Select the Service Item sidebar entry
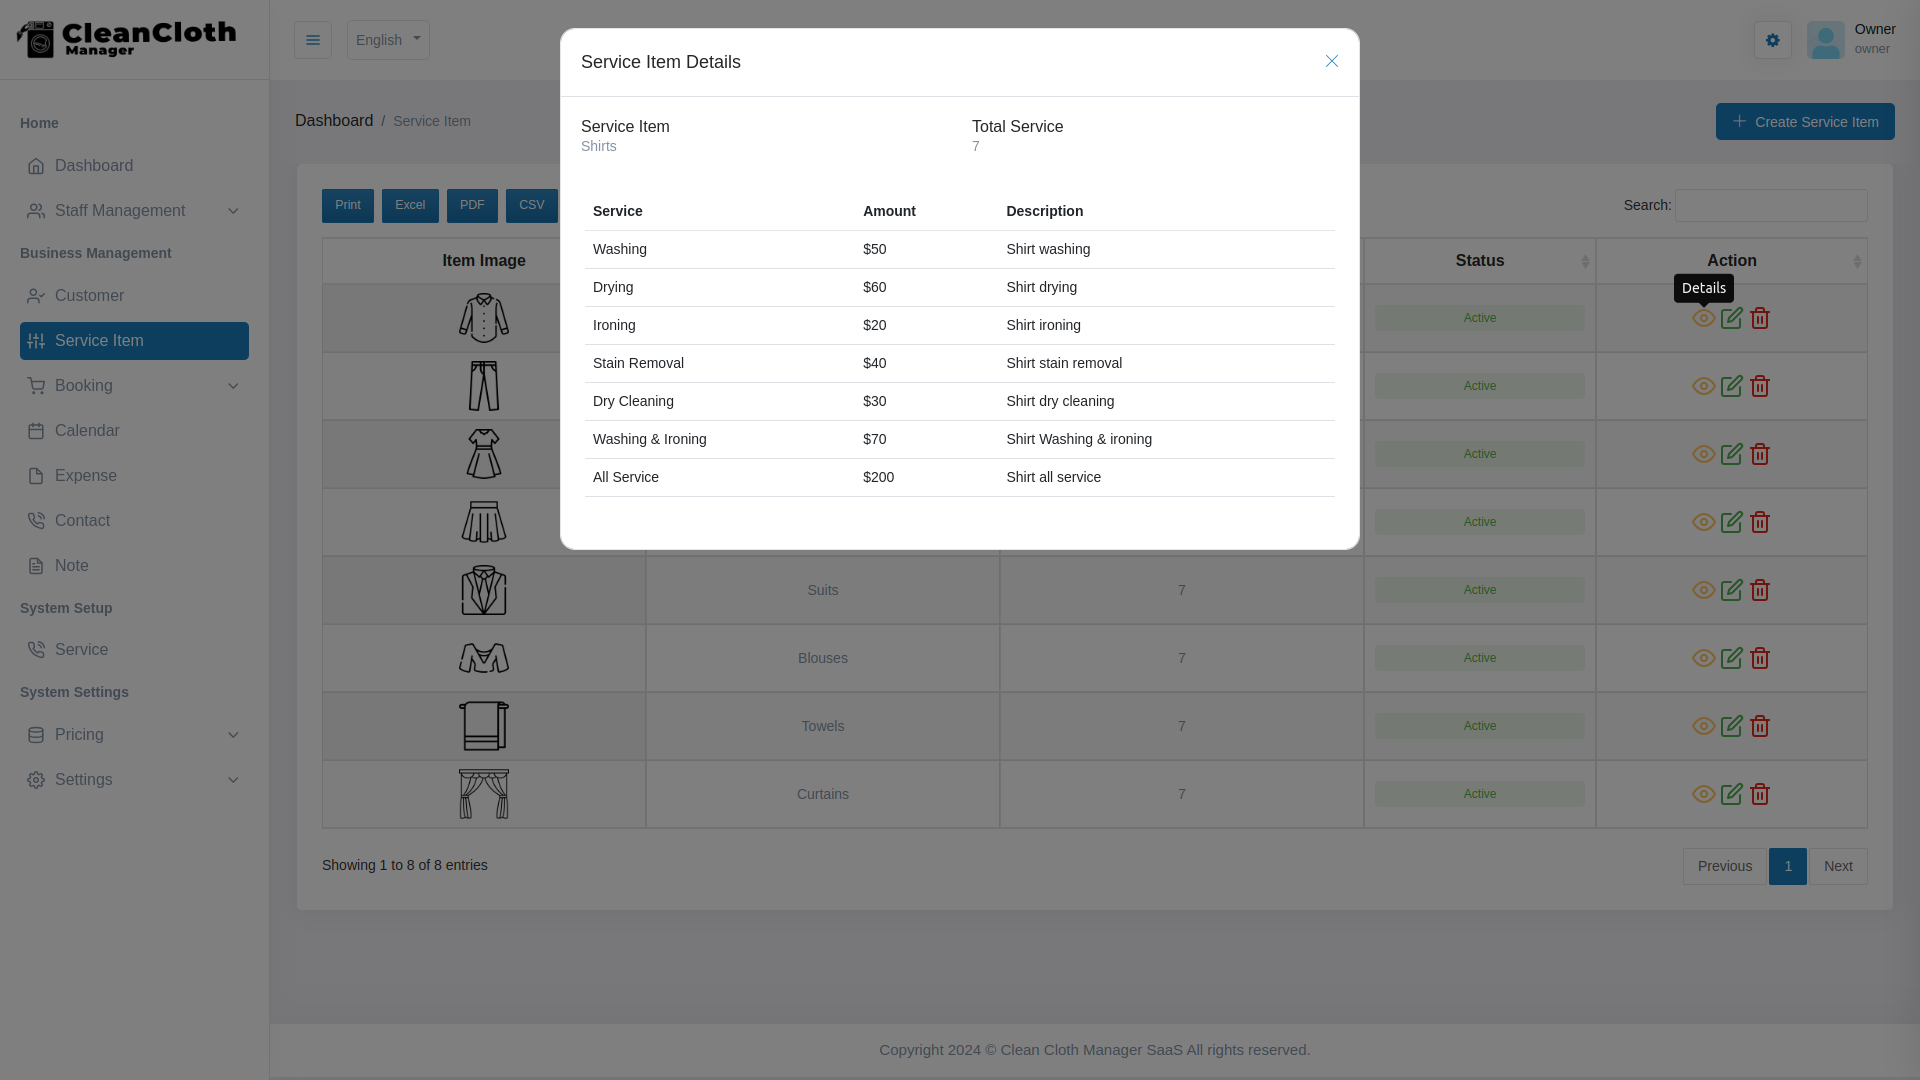Image resolution: width=1920 pixels, height=1080 pixels. (x=101, y=340)
